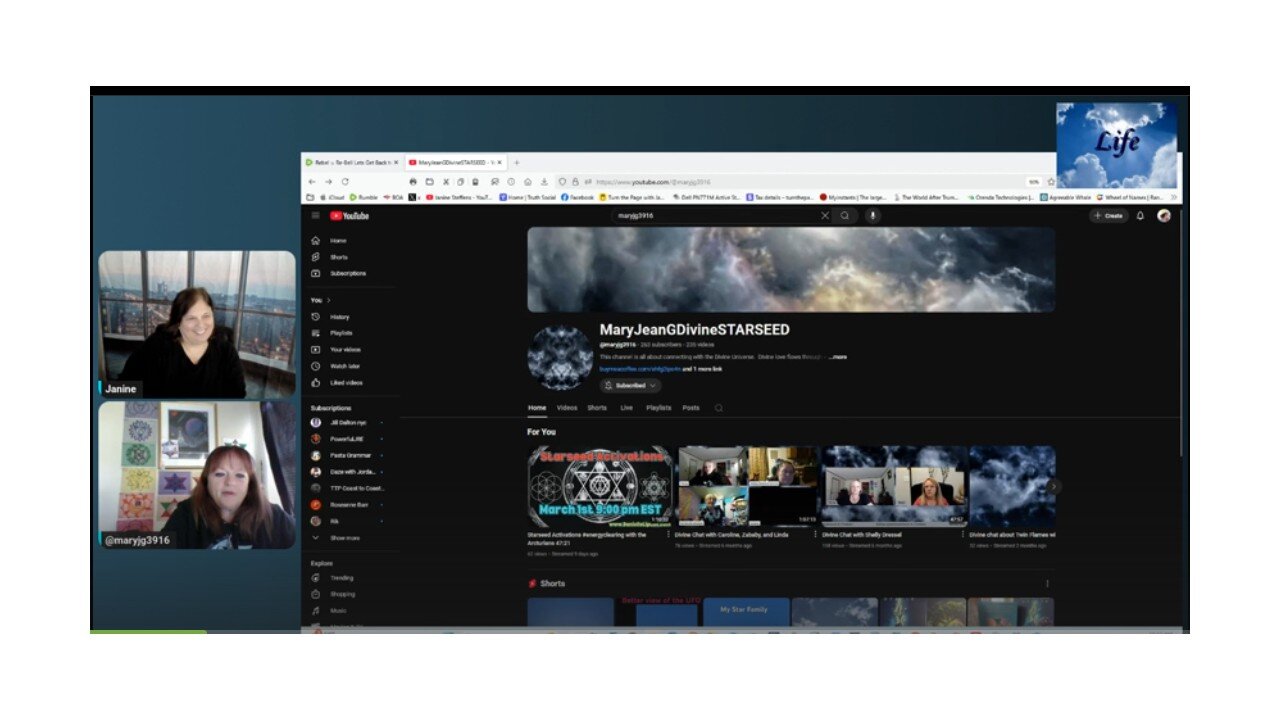Switch to the Rebel browser tab
1280x720 pixels.
(352, 162)
